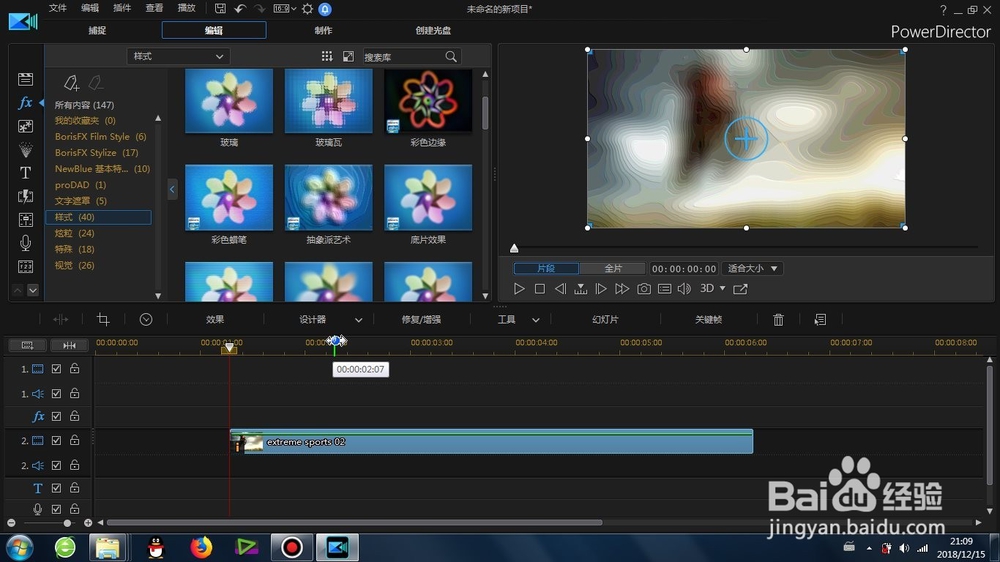Image resolution: width=1000 pixels, height=562 pixels.
Task: Expand the 工具 dropdown arrow
Action: pos(536,320)
